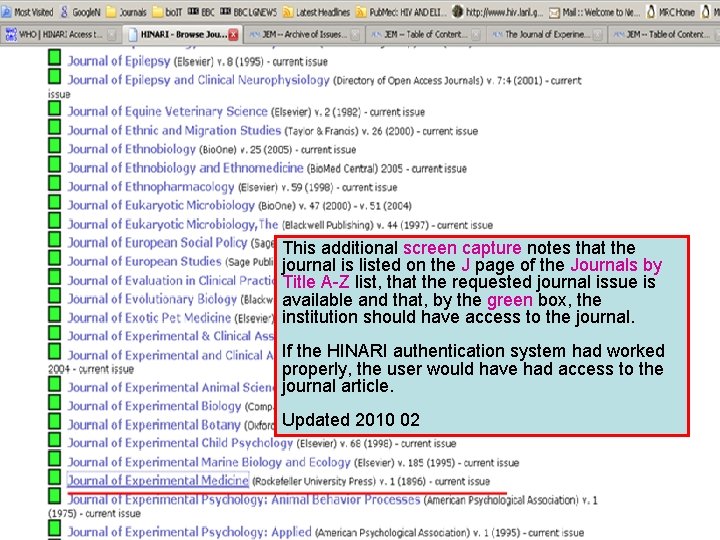Open Journal of Experimental Child Psychology
The height and width of the screenshot is (540, 720).
point(180,443)
